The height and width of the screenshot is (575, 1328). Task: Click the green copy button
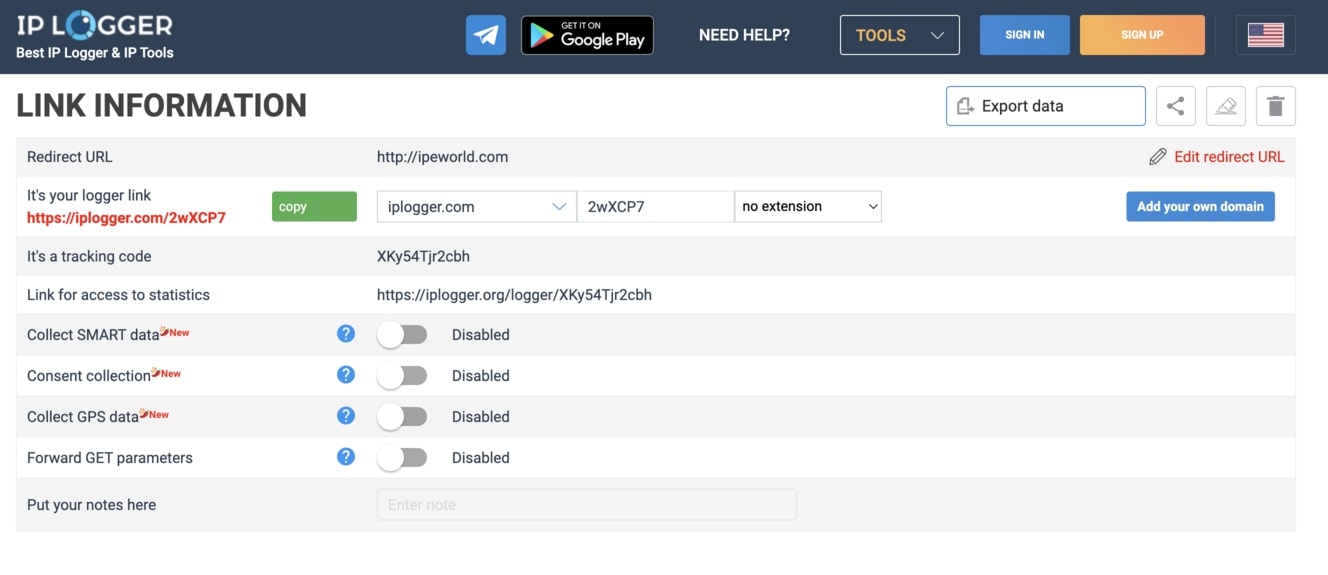314,207
